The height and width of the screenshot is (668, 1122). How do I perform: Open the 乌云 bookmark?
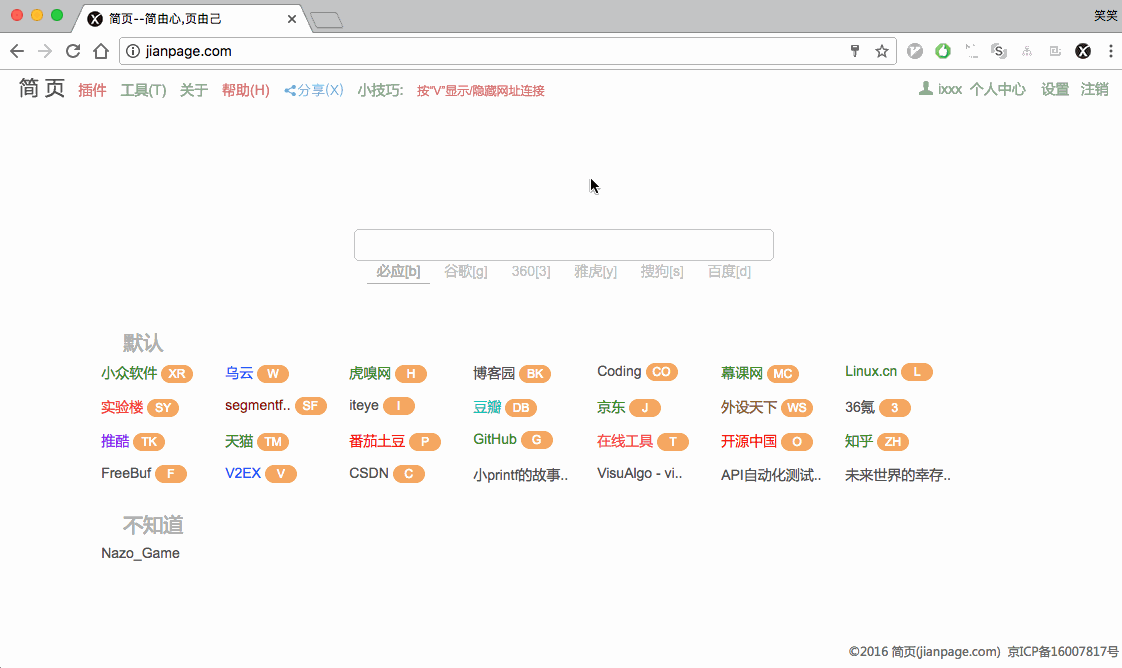[239, 373]
